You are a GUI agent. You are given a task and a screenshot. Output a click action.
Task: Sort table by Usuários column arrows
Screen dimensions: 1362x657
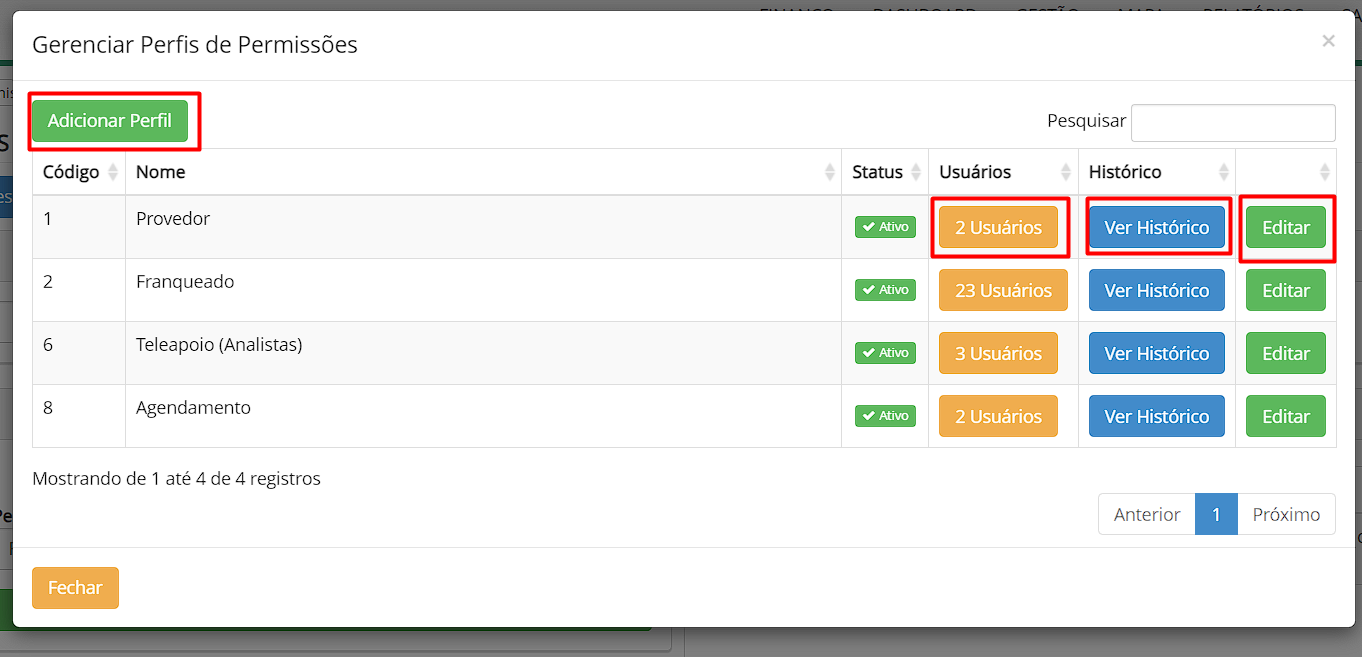1066,172
